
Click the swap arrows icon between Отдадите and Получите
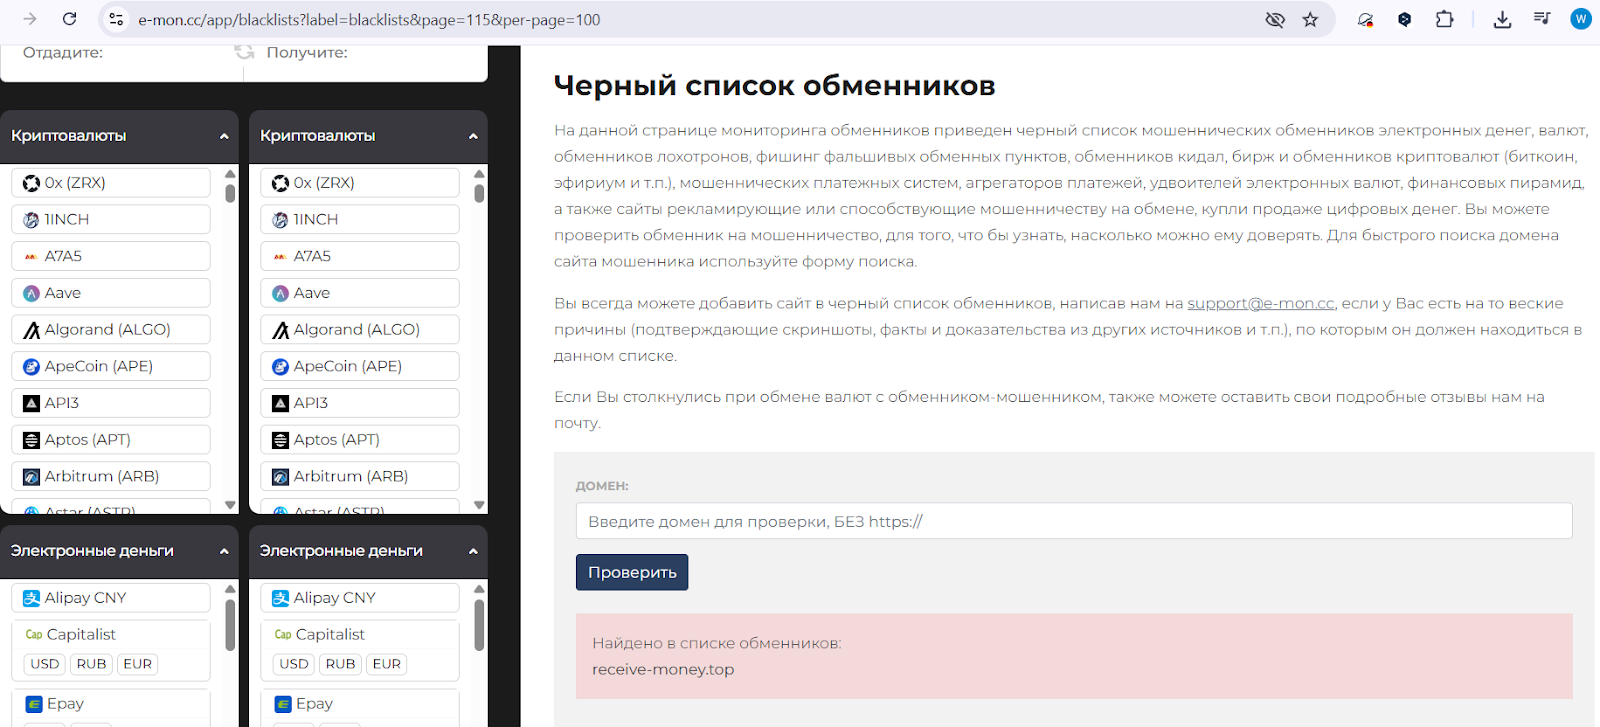coord(244,51)
